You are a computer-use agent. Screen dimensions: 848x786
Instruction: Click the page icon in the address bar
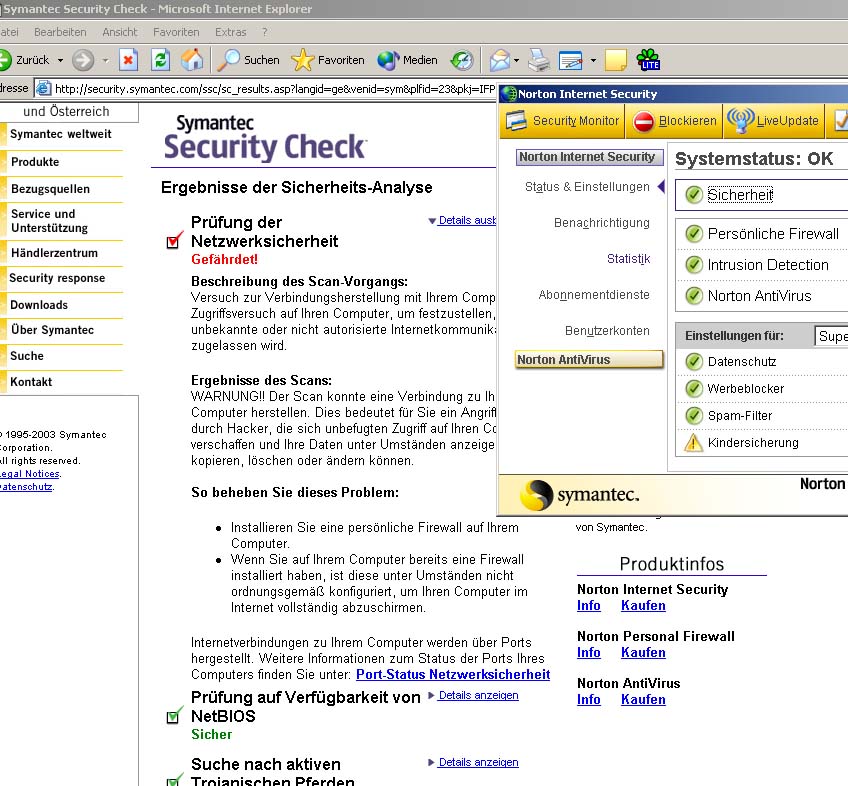[x=43, y=89]
